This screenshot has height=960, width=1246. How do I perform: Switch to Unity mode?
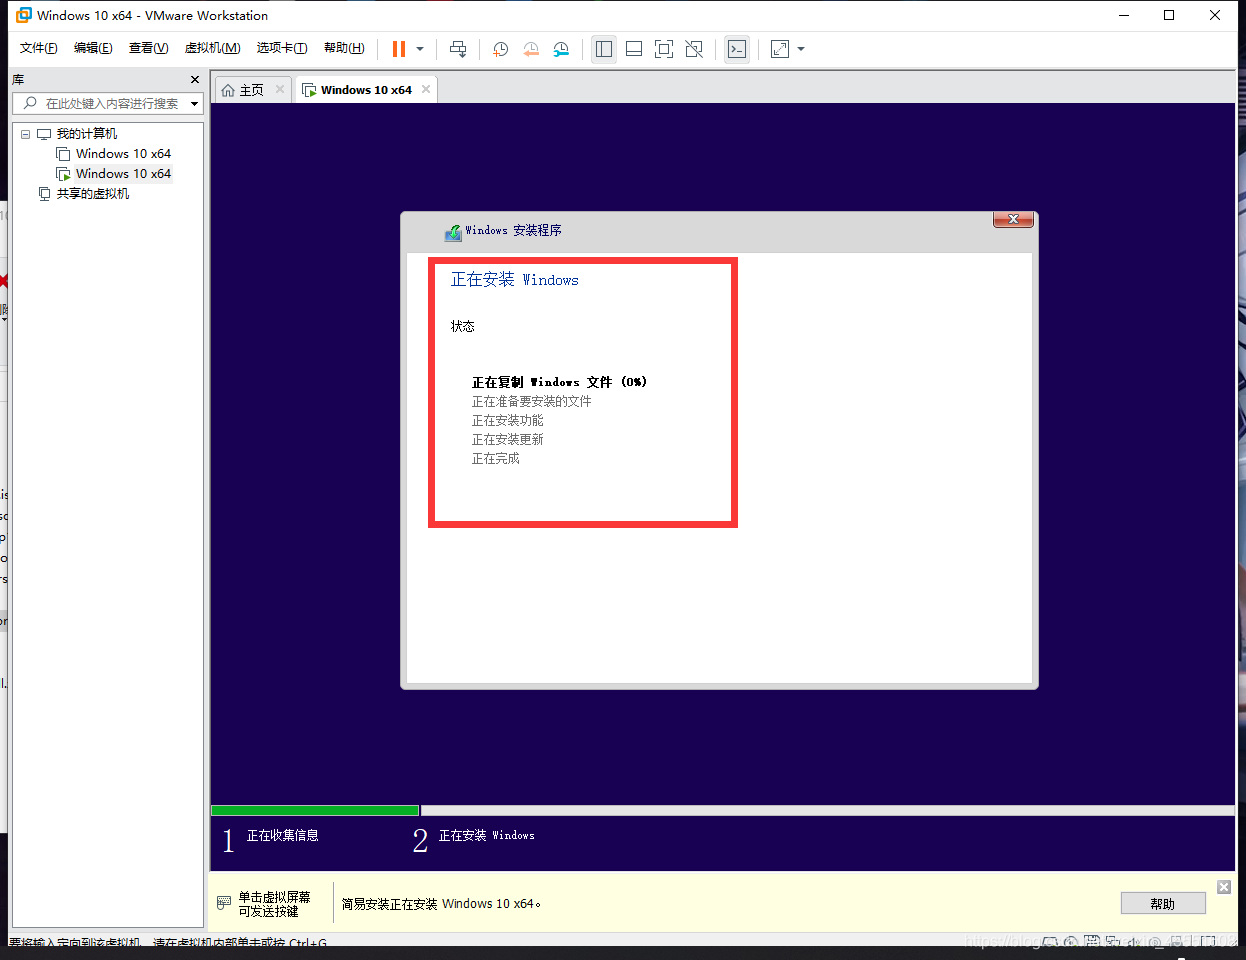tap(694, 49)
